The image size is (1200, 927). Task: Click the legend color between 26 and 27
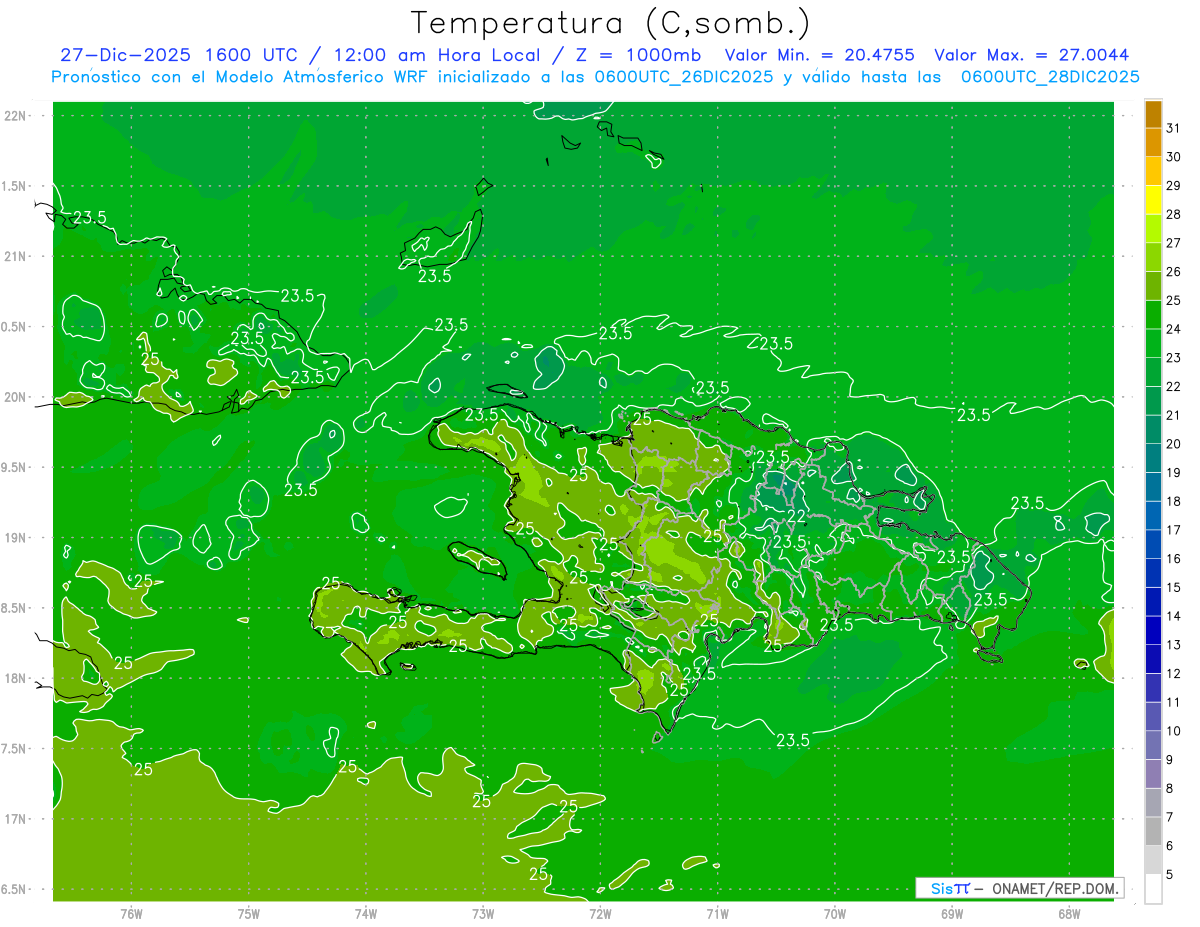coord(1153,258)
